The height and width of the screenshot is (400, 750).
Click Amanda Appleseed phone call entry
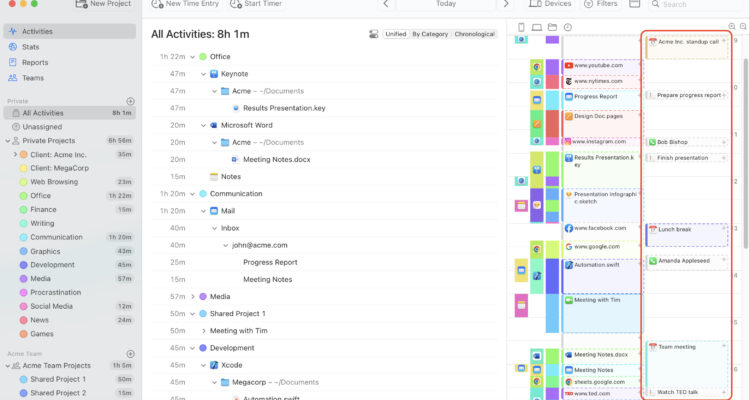687,261
